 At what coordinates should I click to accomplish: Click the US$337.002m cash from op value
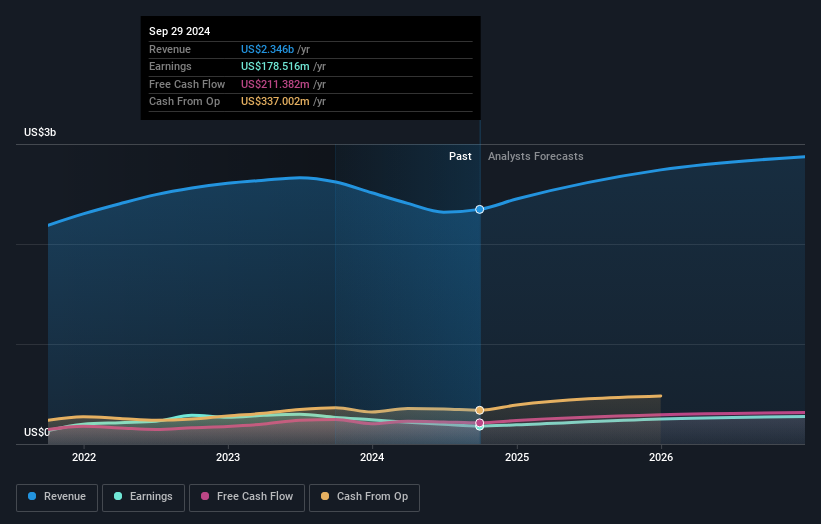[x=275, y=102]
